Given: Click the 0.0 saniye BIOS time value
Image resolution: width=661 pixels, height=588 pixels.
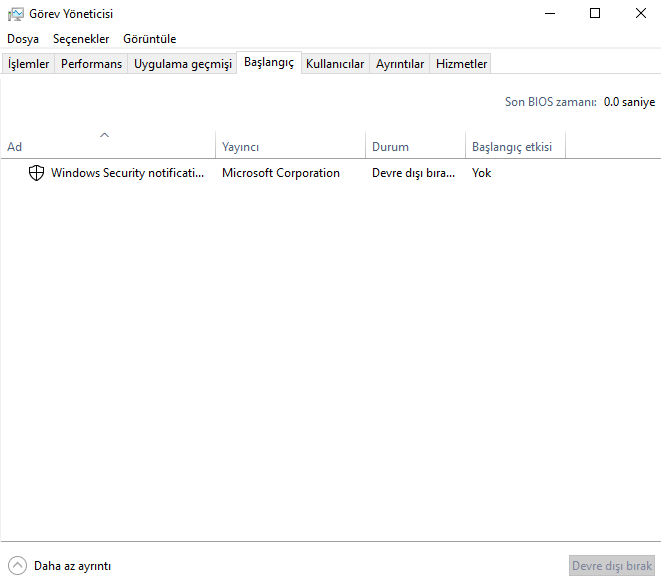Looking at the screenshot, I should (629, 102).
